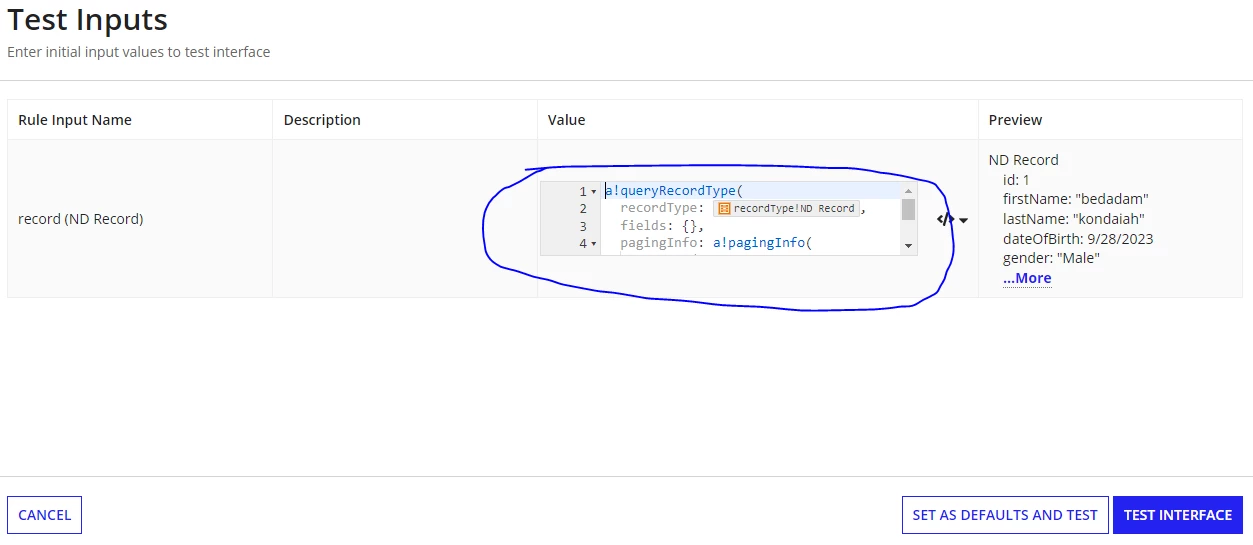Click the Rule Input Name column header

[75, 120]
